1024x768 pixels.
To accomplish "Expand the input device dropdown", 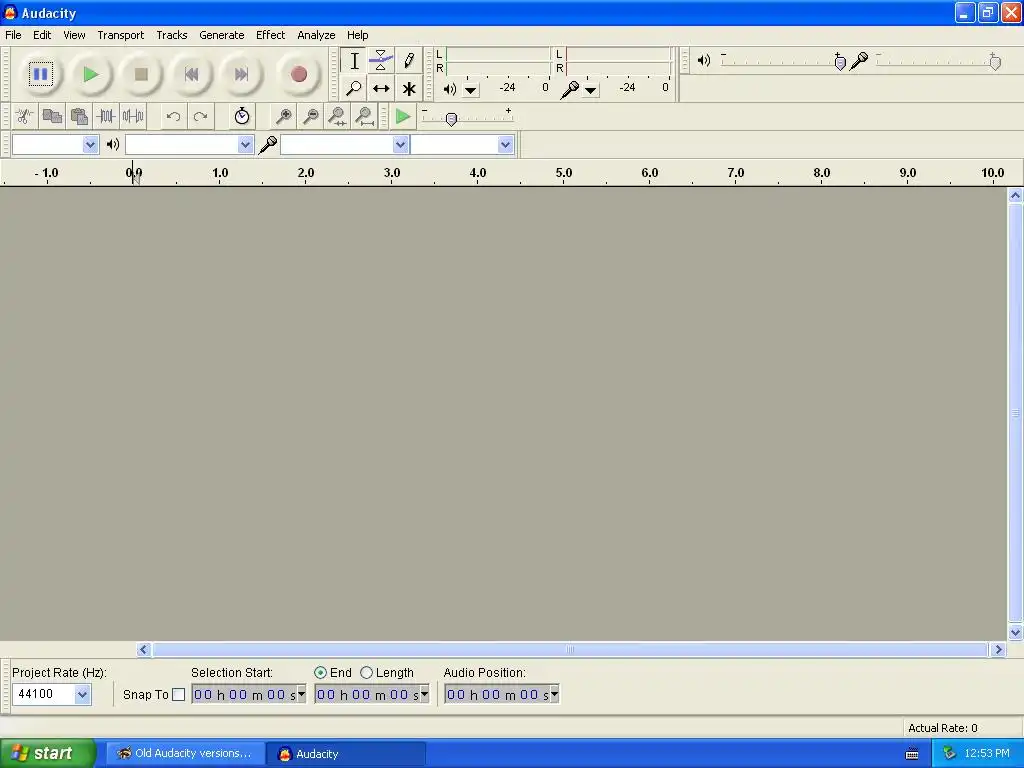I will (401, 144).
